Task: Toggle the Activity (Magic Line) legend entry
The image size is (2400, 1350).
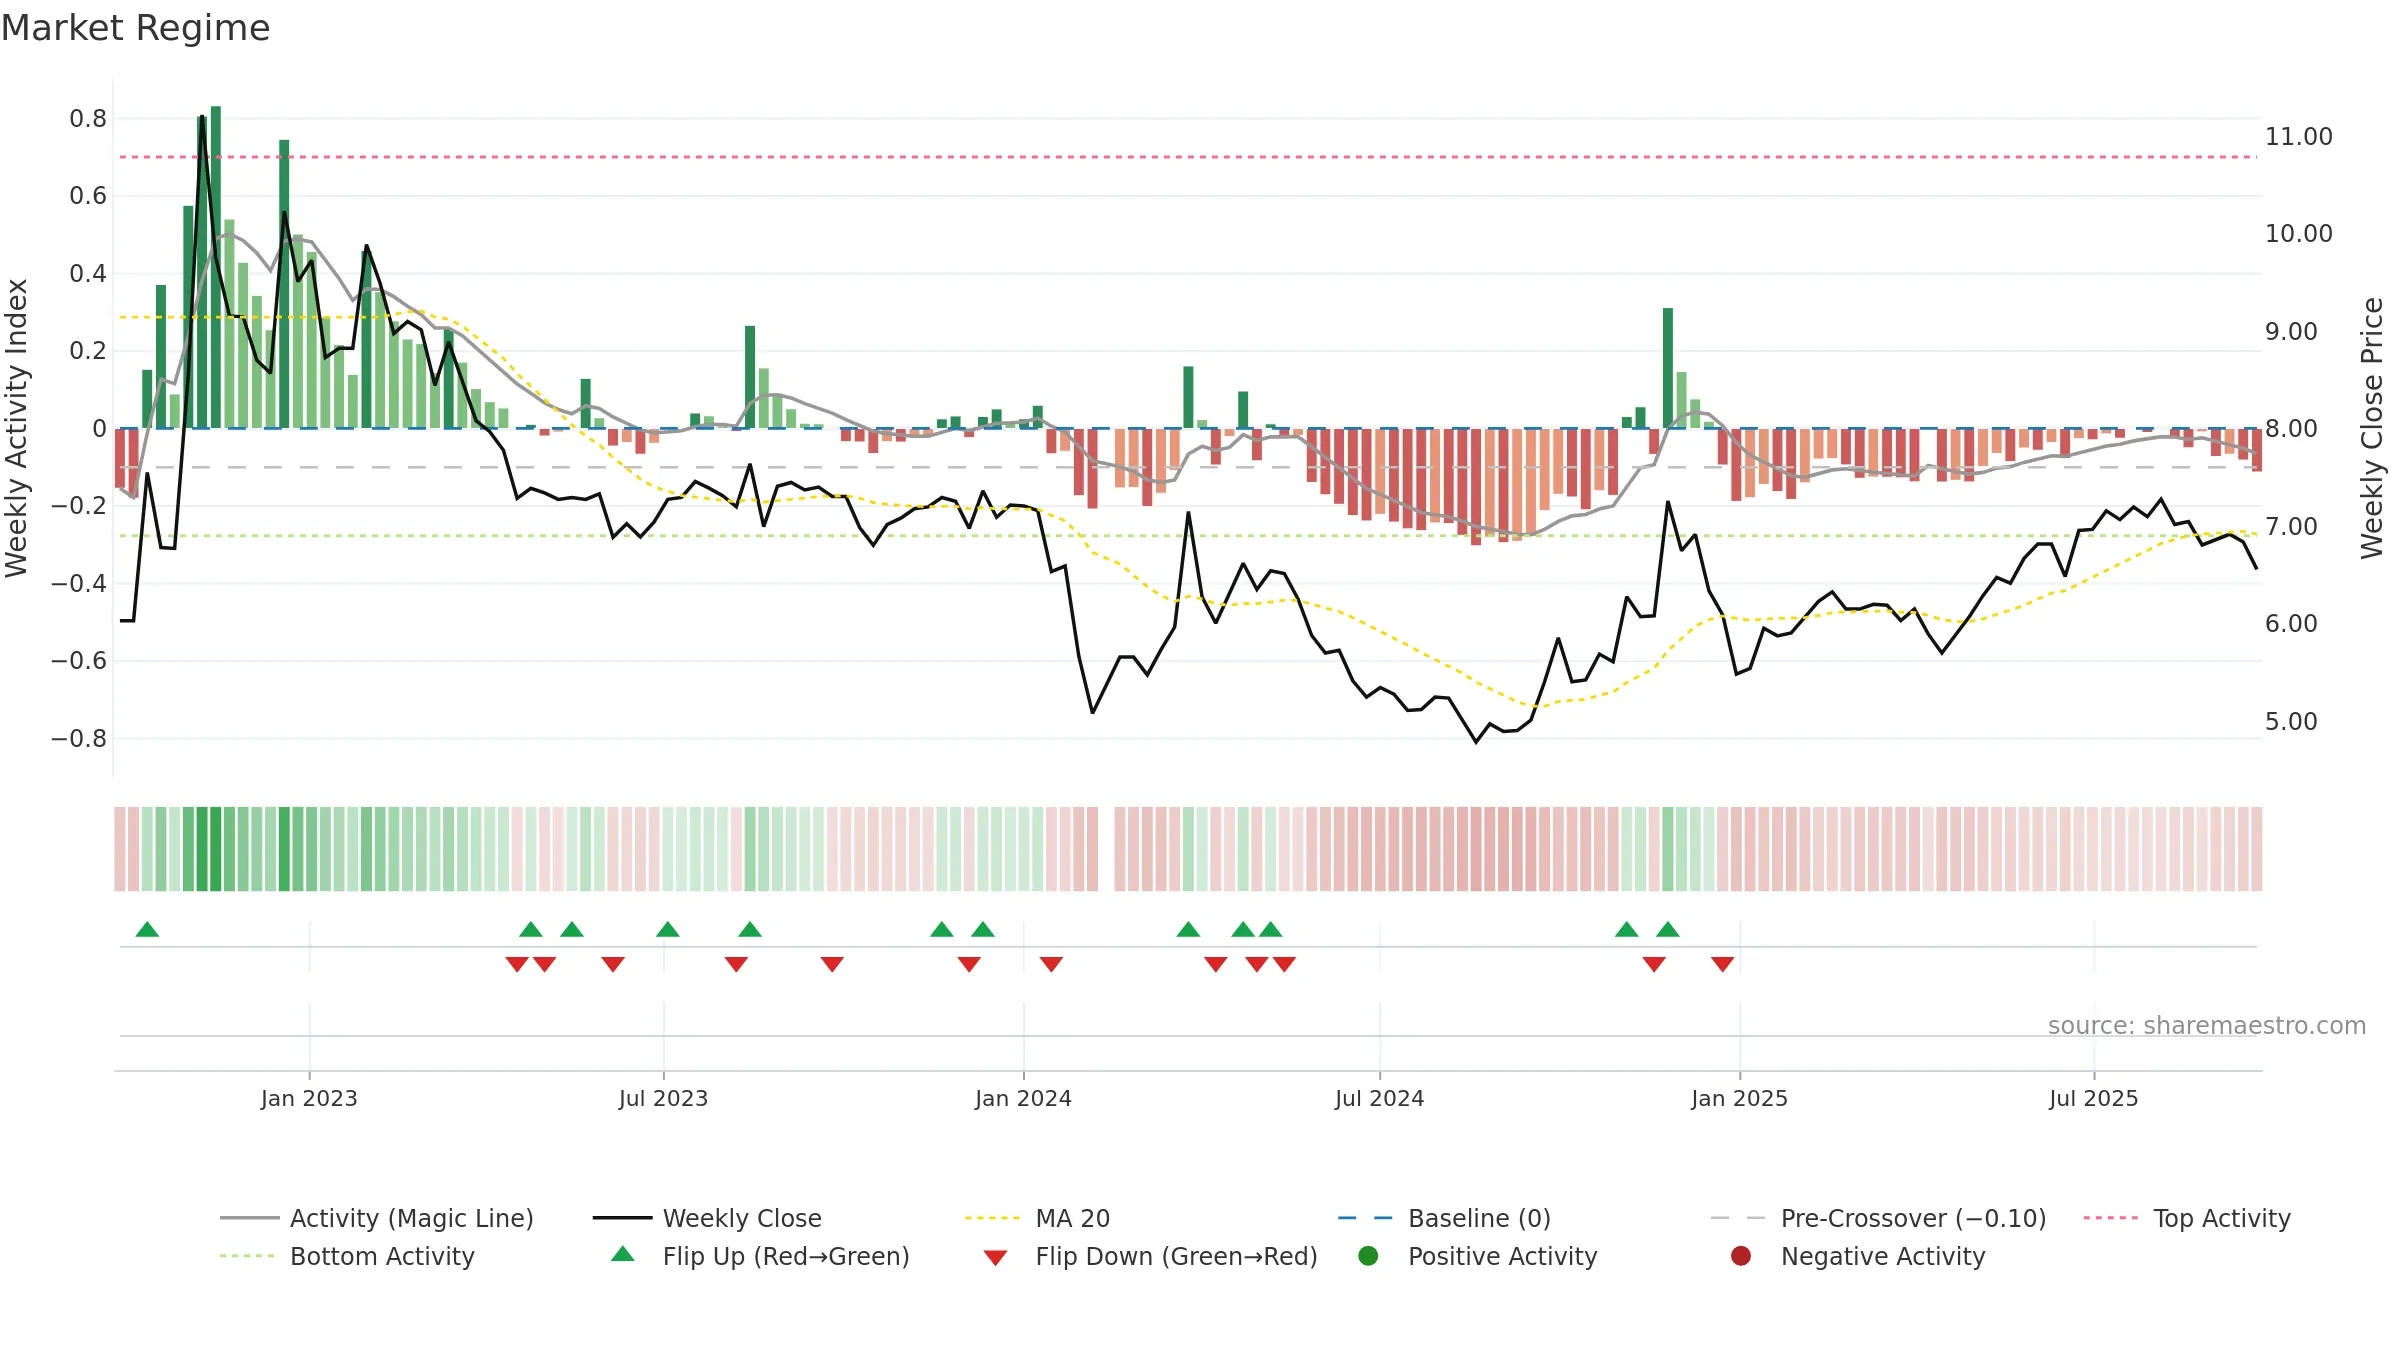Action: pos(377,1218)
